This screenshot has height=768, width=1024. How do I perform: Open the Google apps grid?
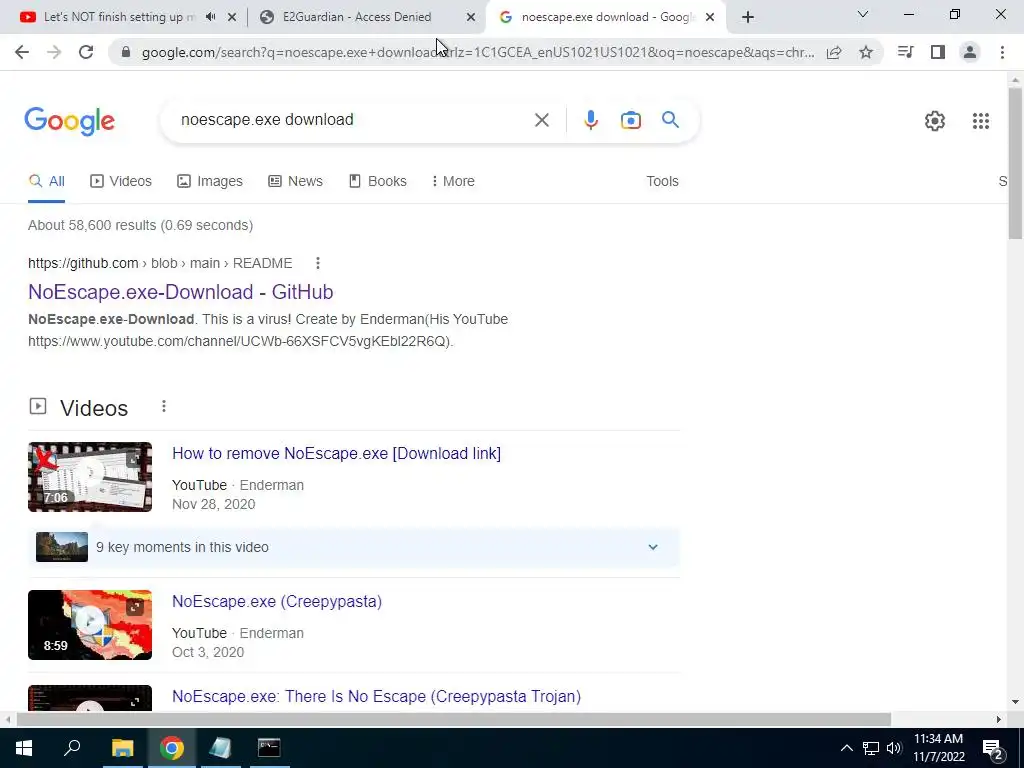tap(980, 121)
